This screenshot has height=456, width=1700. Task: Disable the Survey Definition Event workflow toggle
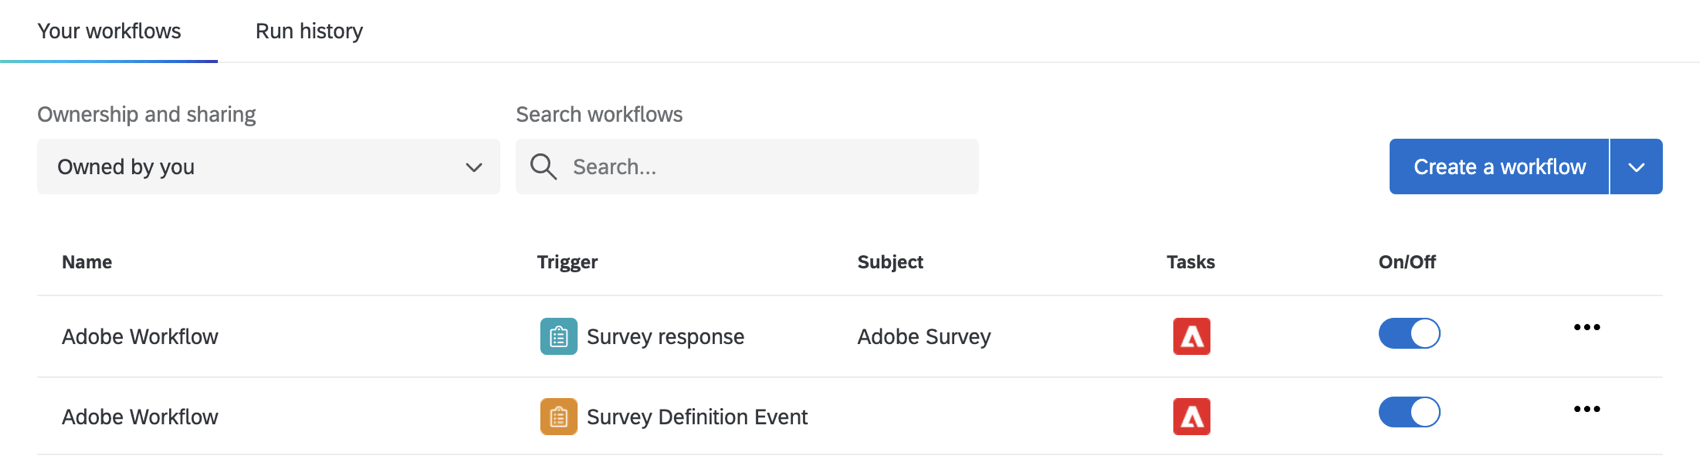click(x=1408, y=412)
